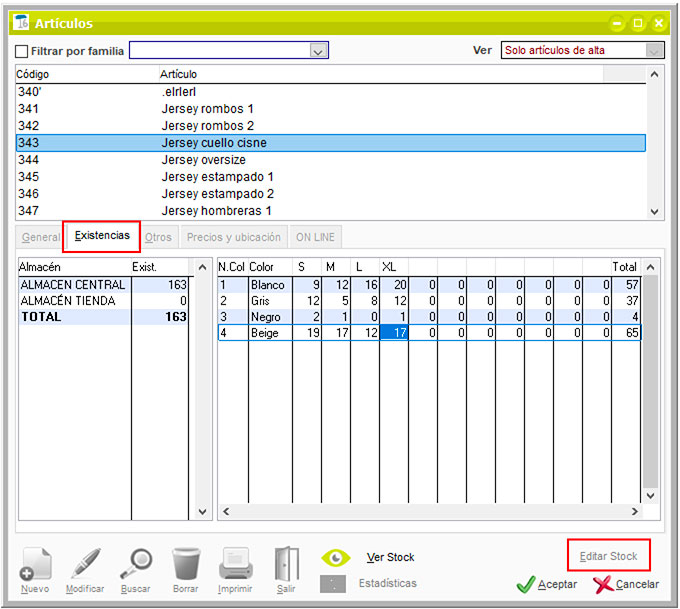Click the Modificar pencil icon
The height and width of the screenshot is (609, 680).
(85, 563)
